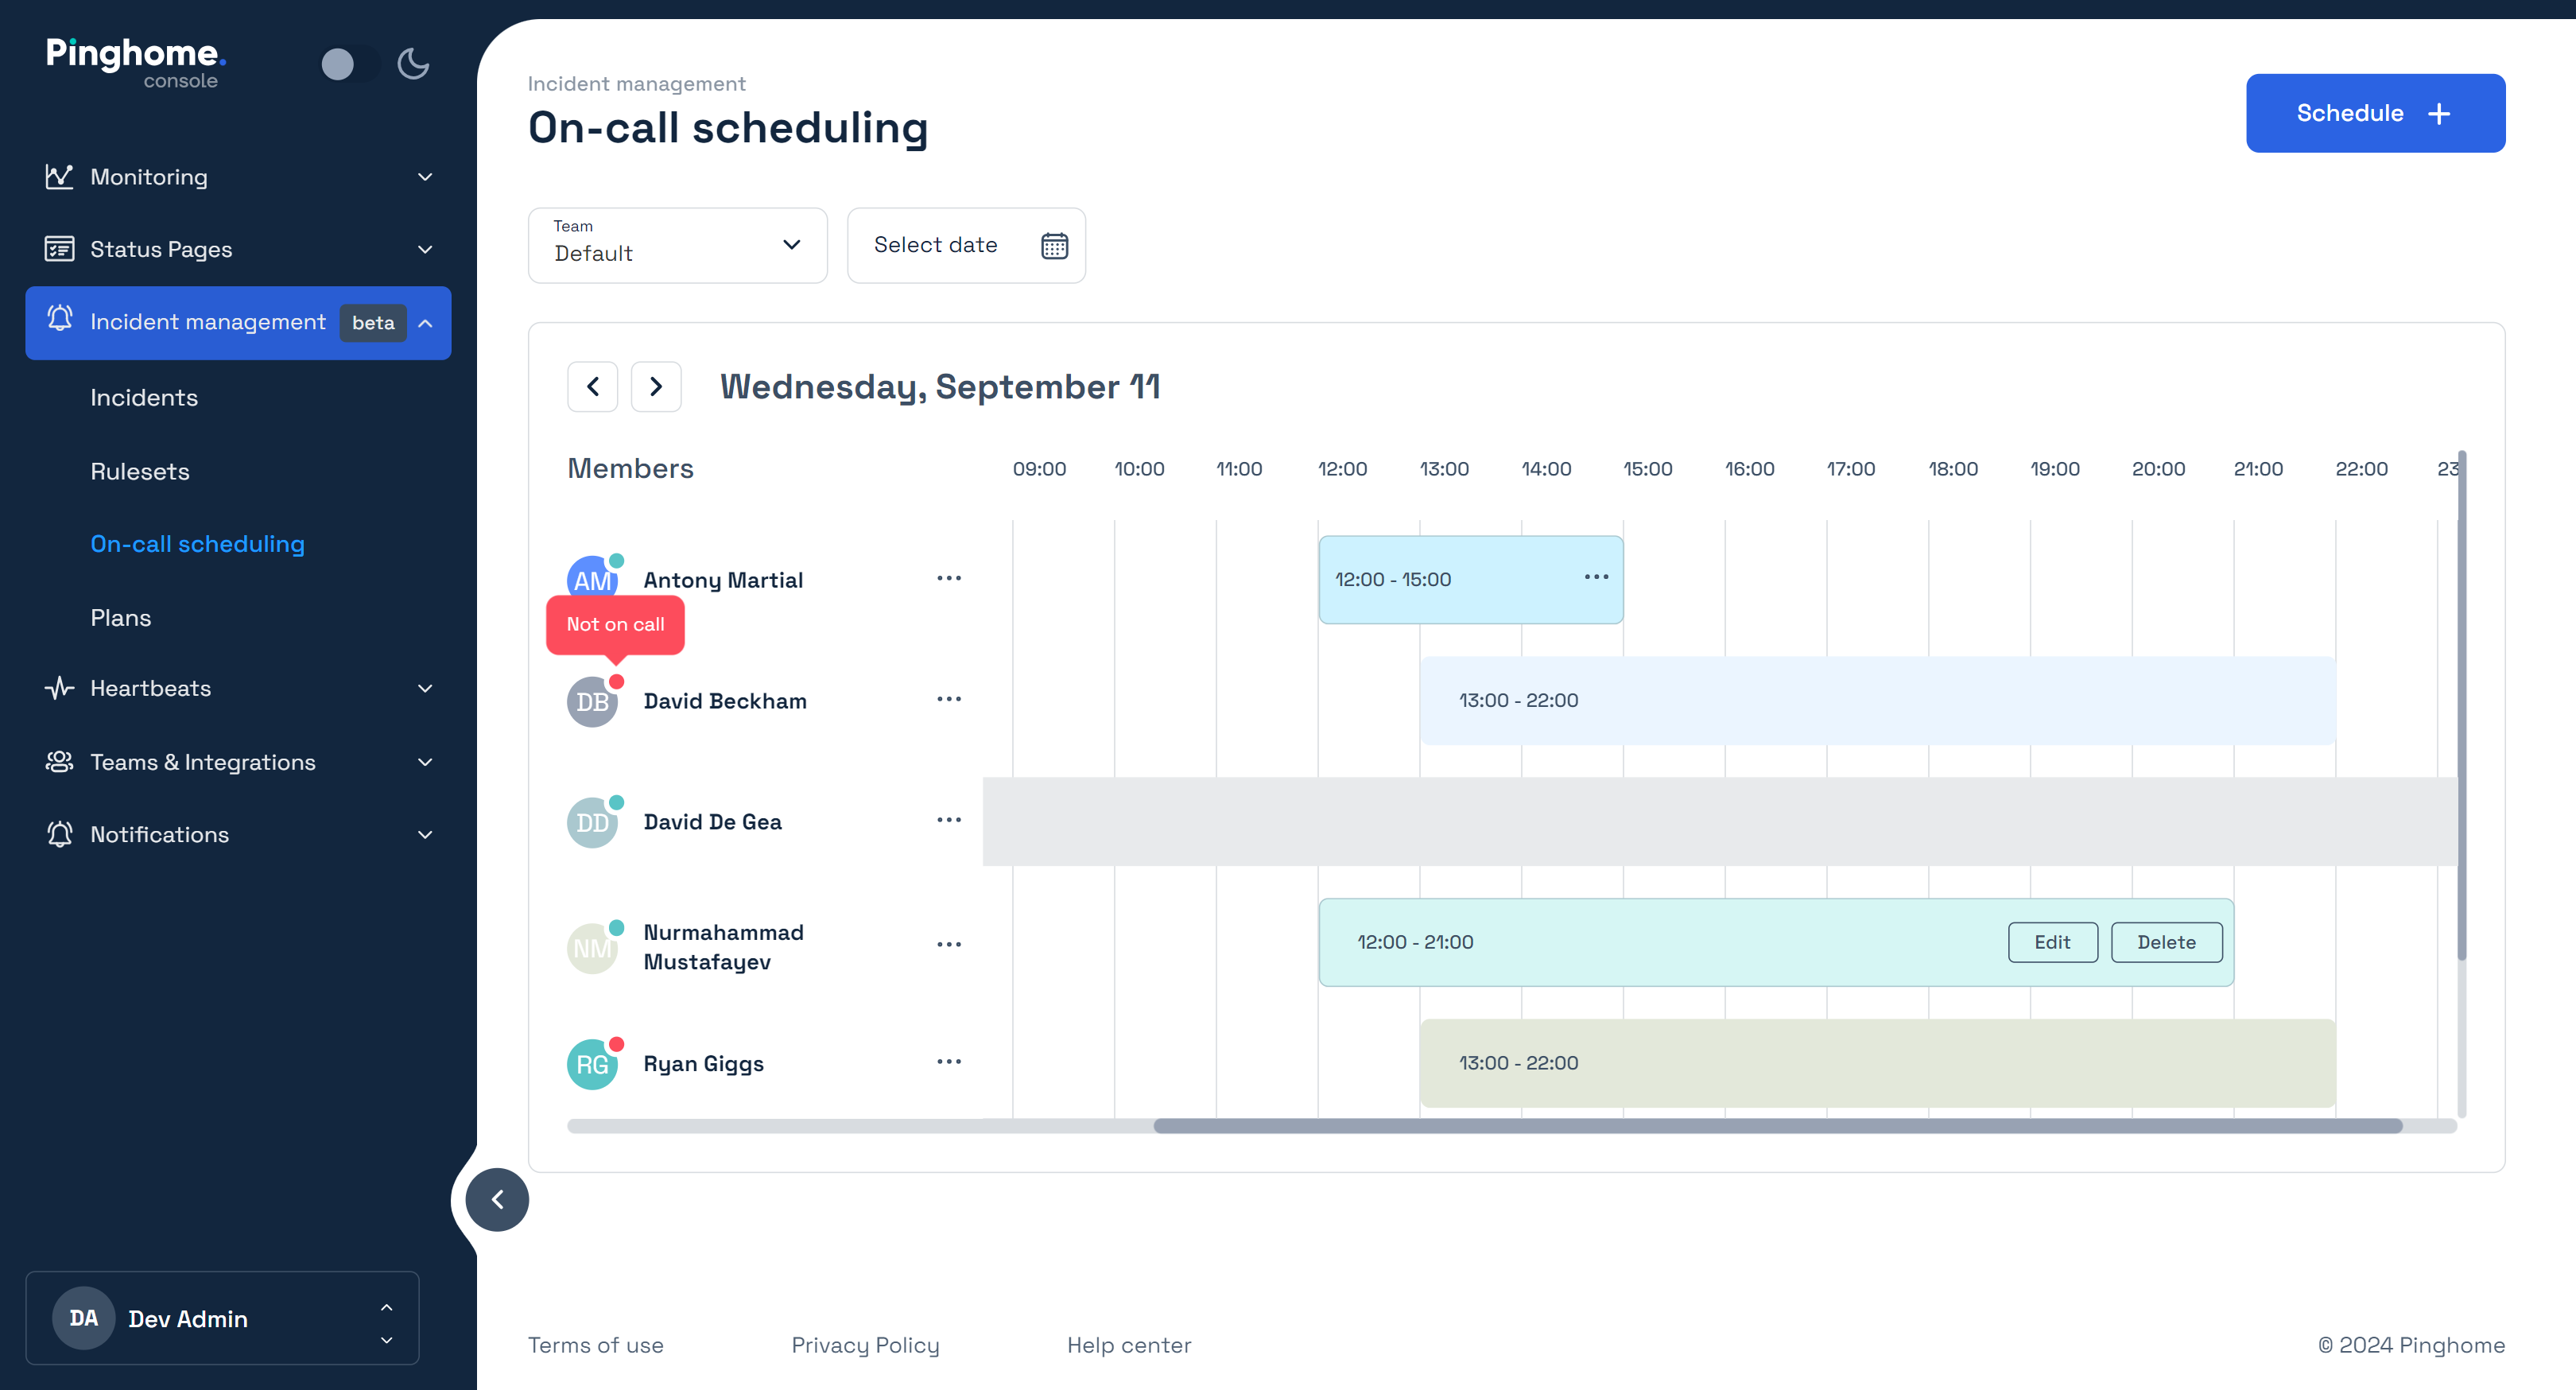Viewport: 2576px width, 1390px height.
Task: Click the previous day arrow
Action: click(x=592, y=386)
